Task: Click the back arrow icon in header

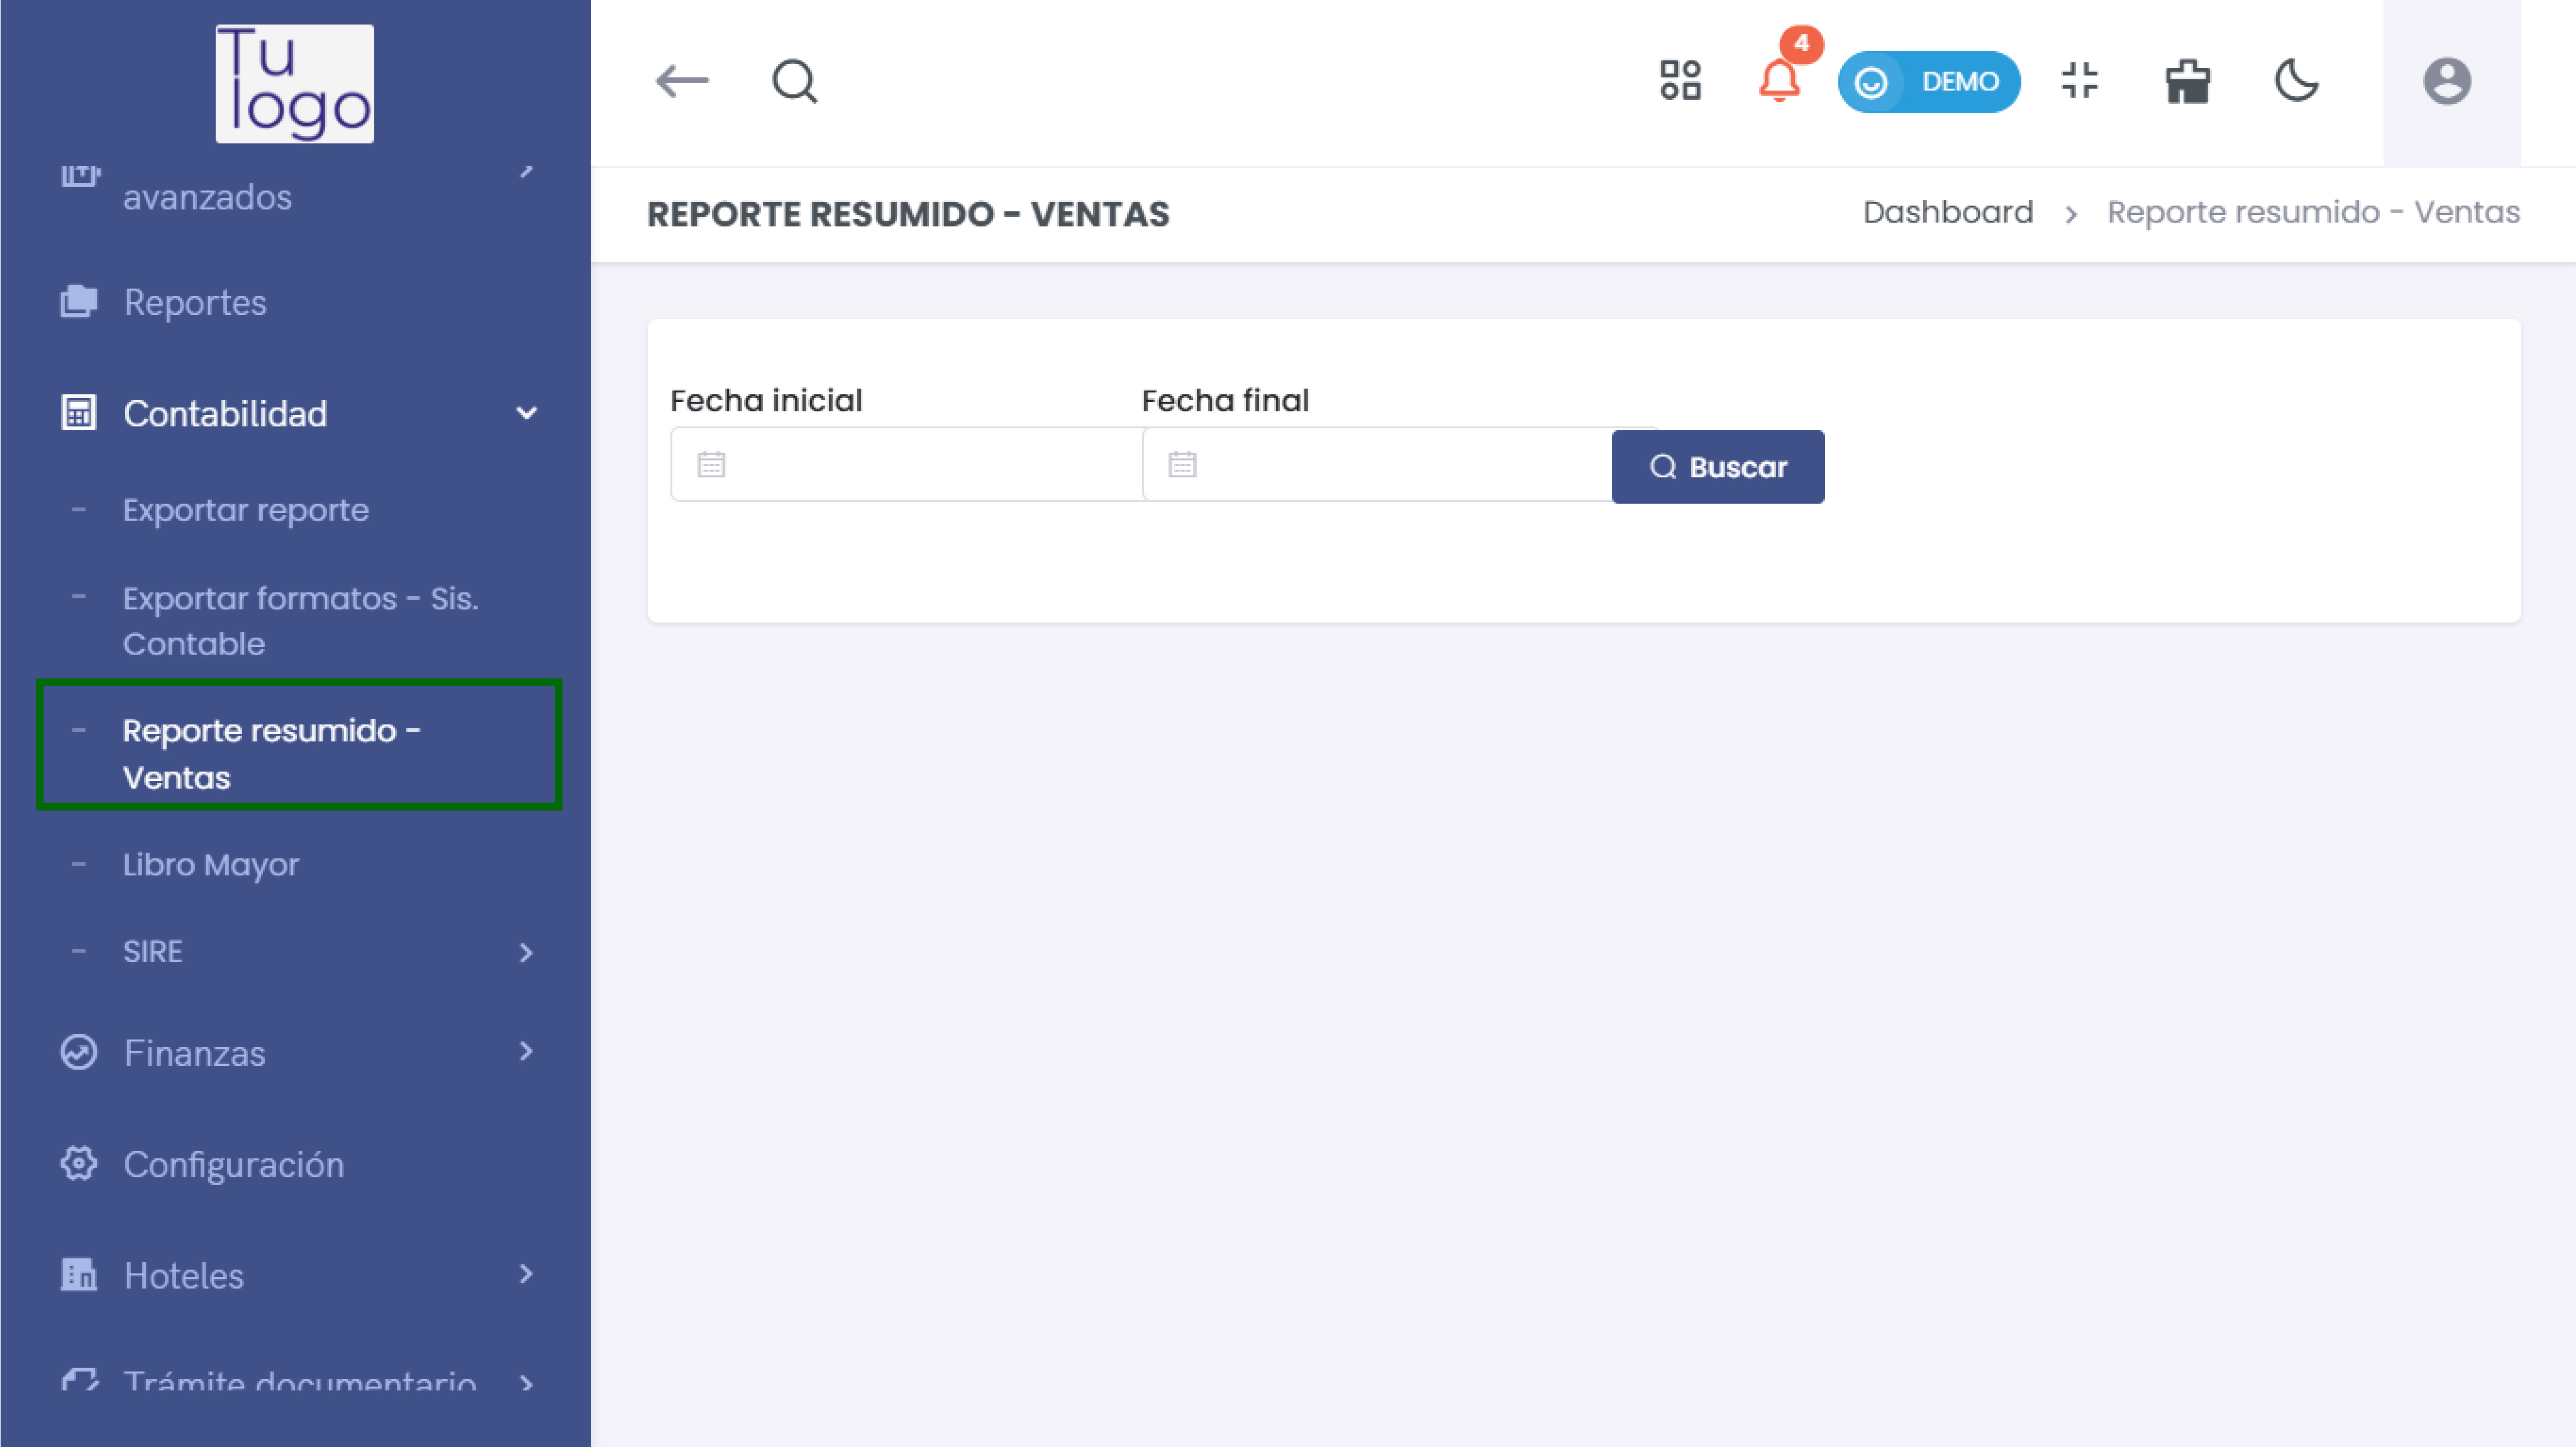Action: pos(681,81)
